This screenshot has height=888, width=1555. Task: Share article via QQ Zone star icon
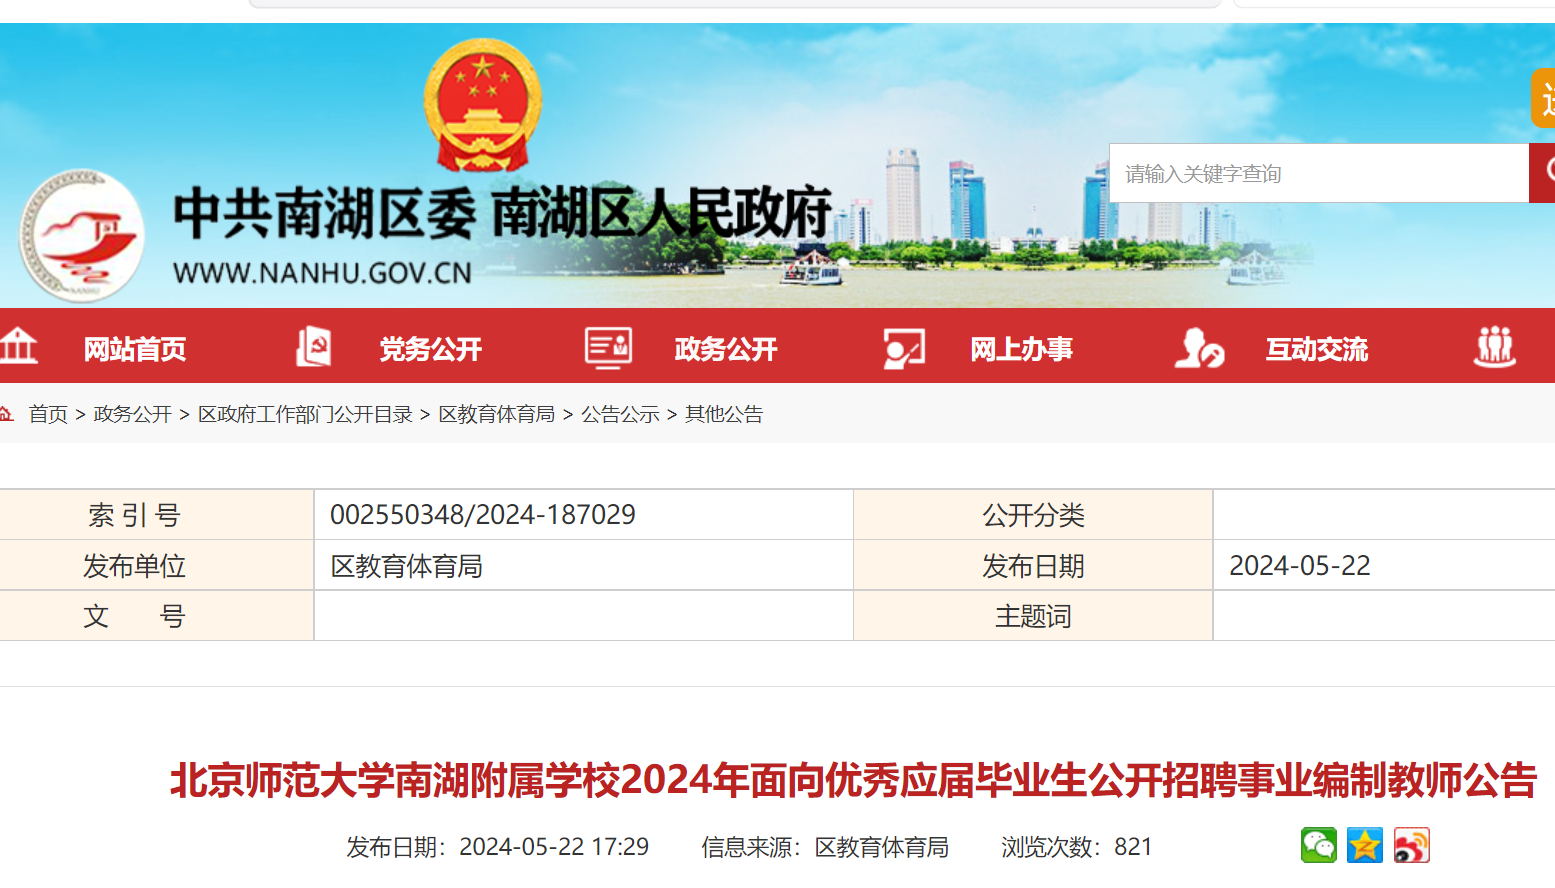pos(1364,846)
